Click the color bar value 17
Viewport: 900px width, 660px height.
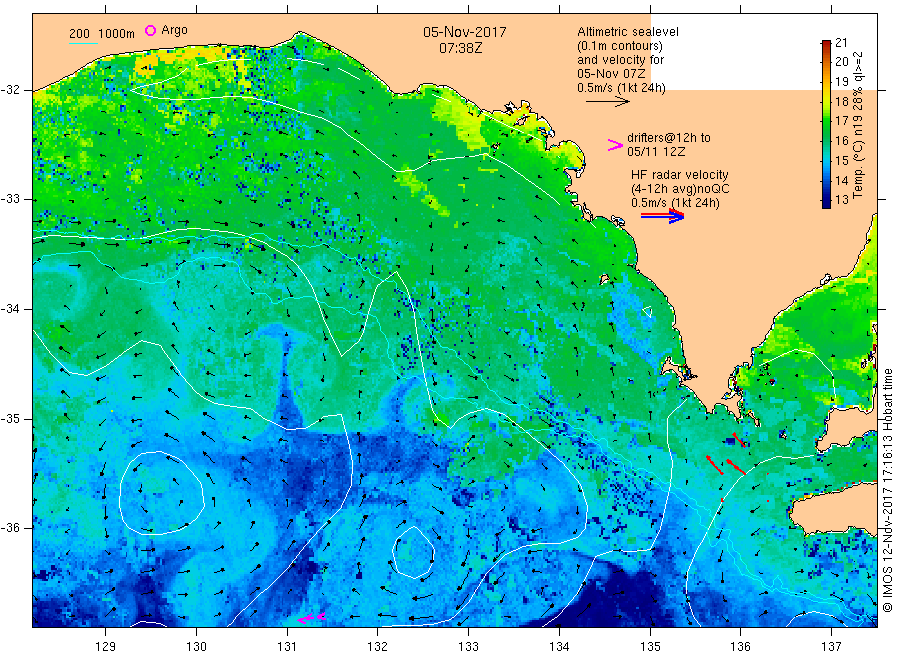click(x=841, y=121)
